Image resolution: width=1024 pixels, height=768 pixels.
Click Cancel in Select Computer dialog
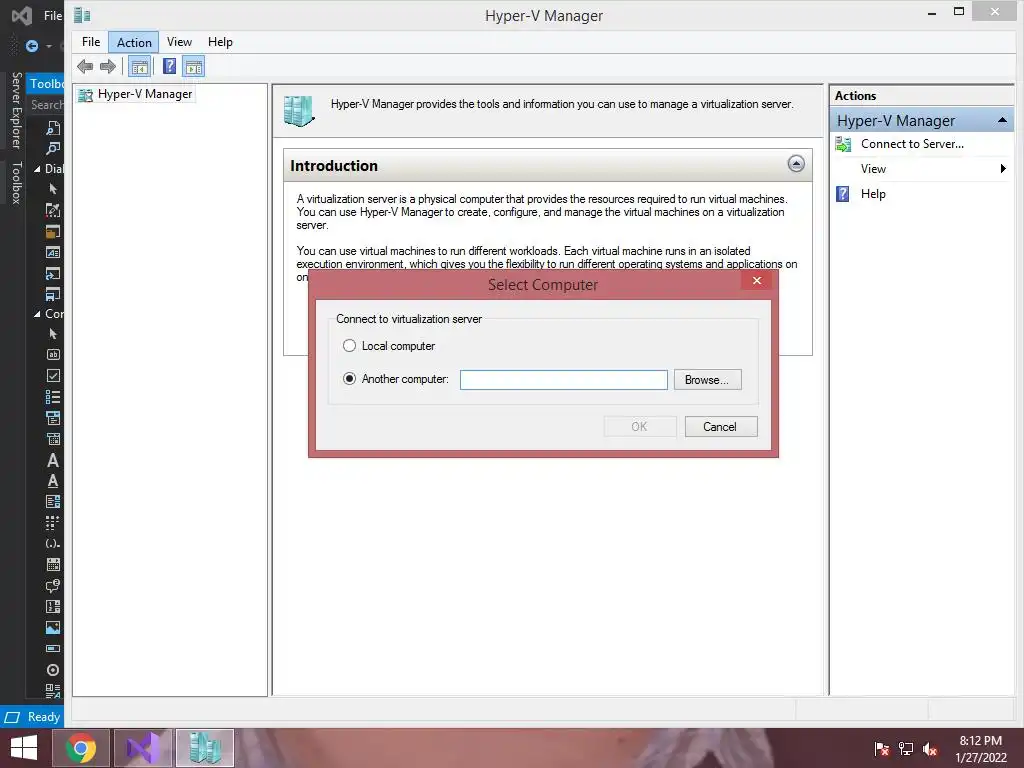click(720, 426)
